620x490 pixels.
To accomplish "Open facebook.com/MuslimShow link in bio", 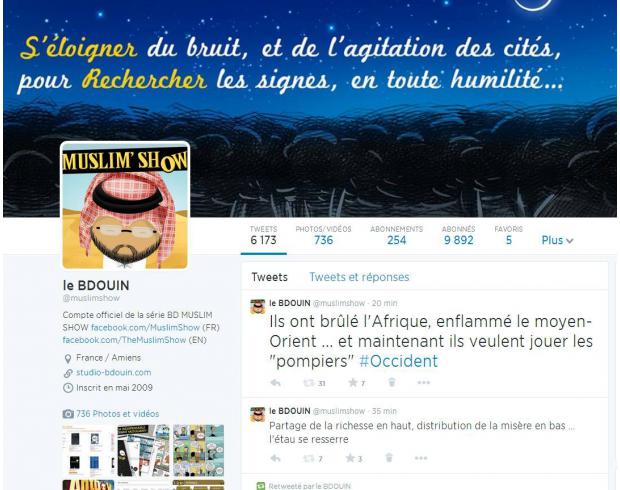I will coord(145,327).
